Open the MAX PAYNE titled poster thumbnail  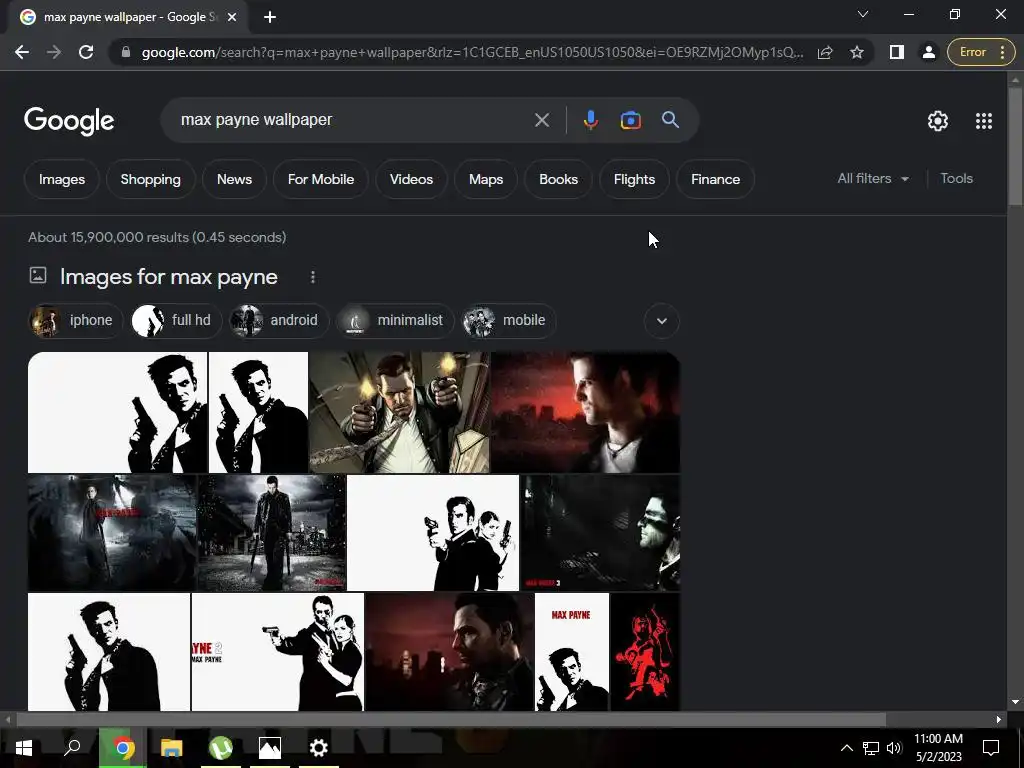571,651
